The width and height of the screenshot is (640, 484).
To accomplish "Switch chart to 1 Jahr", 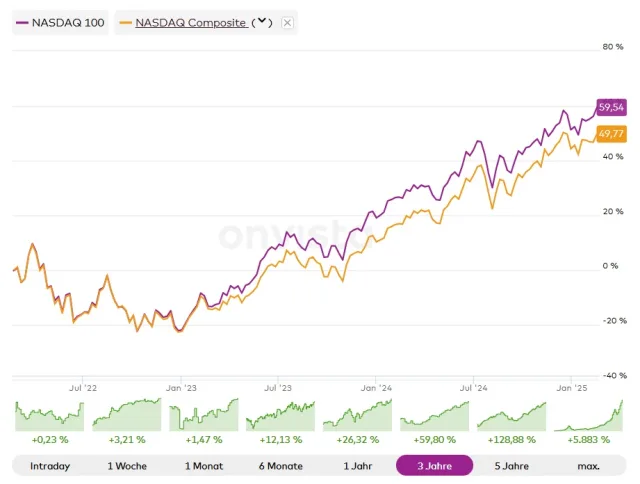I will click(357, 466).
